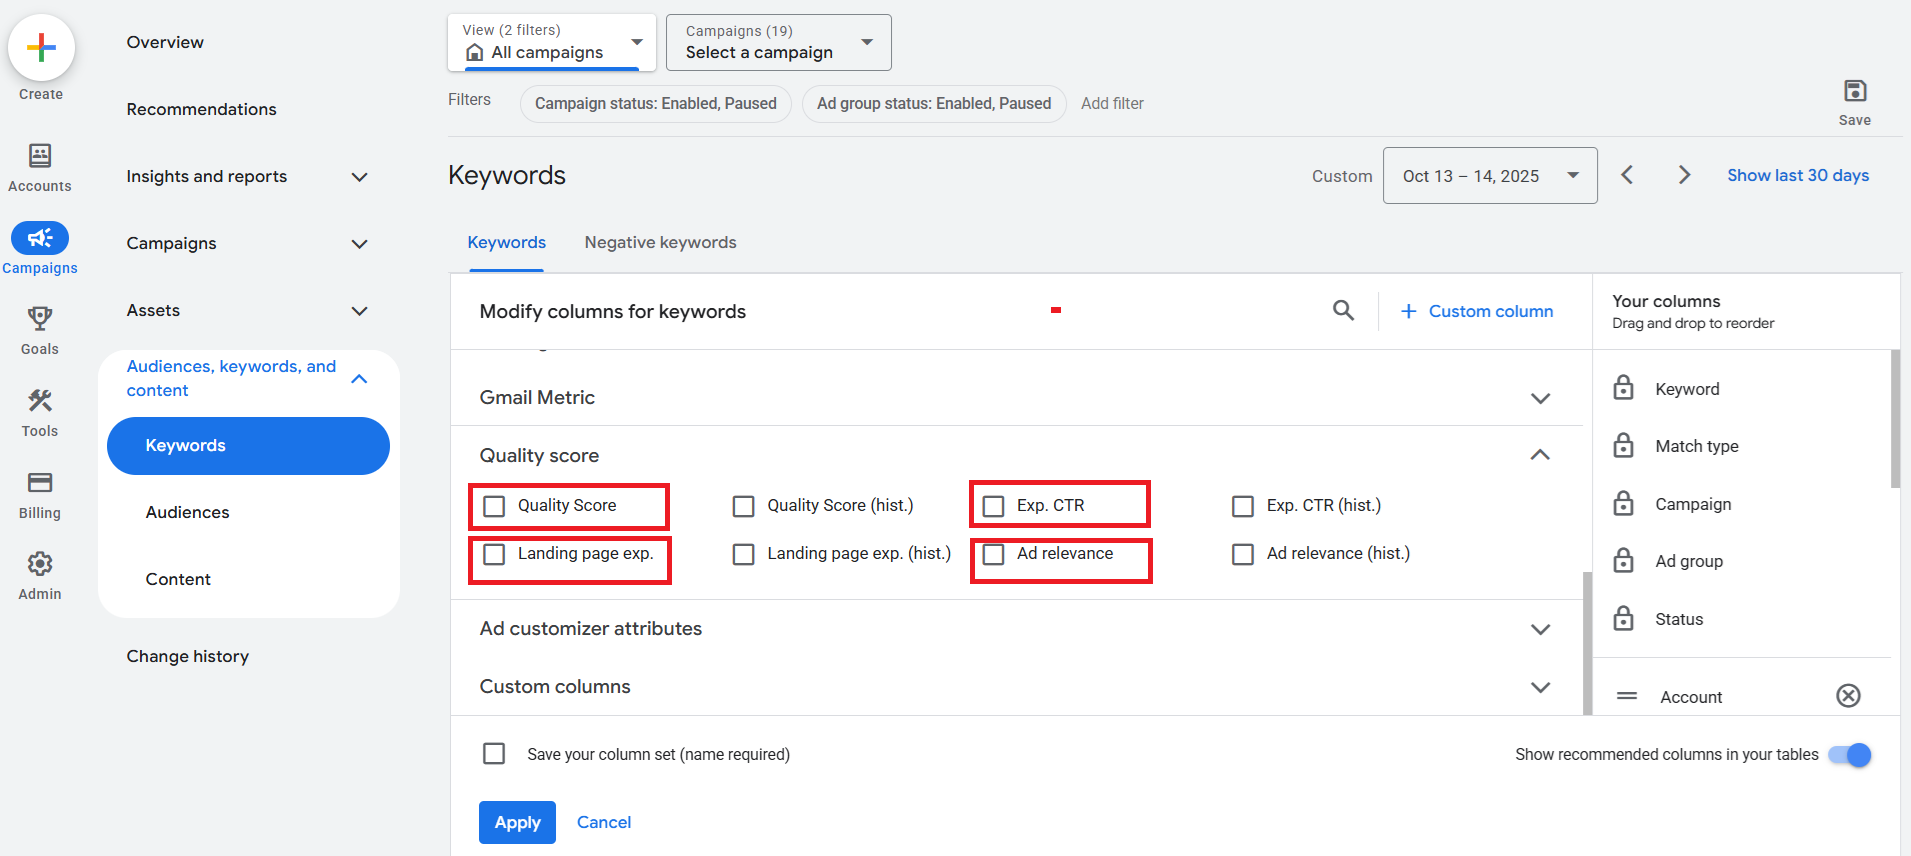
Task: Click the Create plus icon
Action: [x=41, y=48]
